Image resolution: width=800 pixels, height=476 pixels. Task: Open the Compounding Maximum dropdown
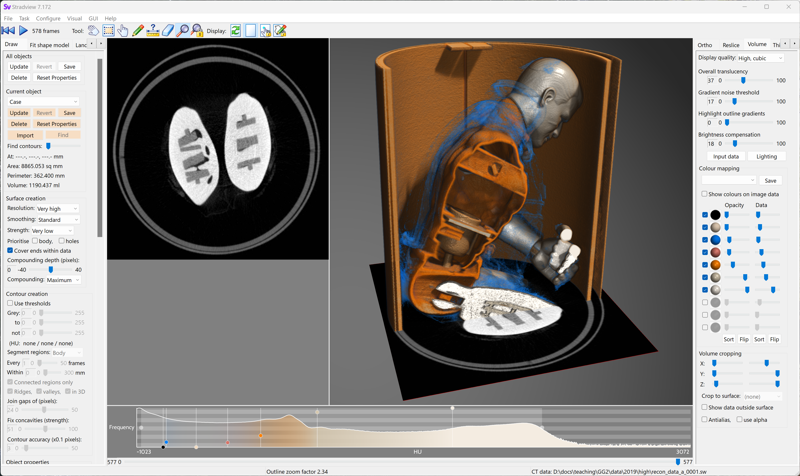pyautogui.click(x=63, y=280)
